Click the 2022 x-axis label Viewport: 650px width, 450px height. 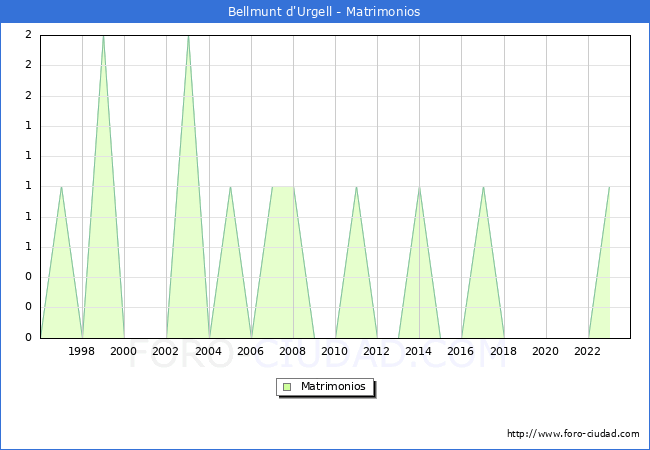point(587,351)
